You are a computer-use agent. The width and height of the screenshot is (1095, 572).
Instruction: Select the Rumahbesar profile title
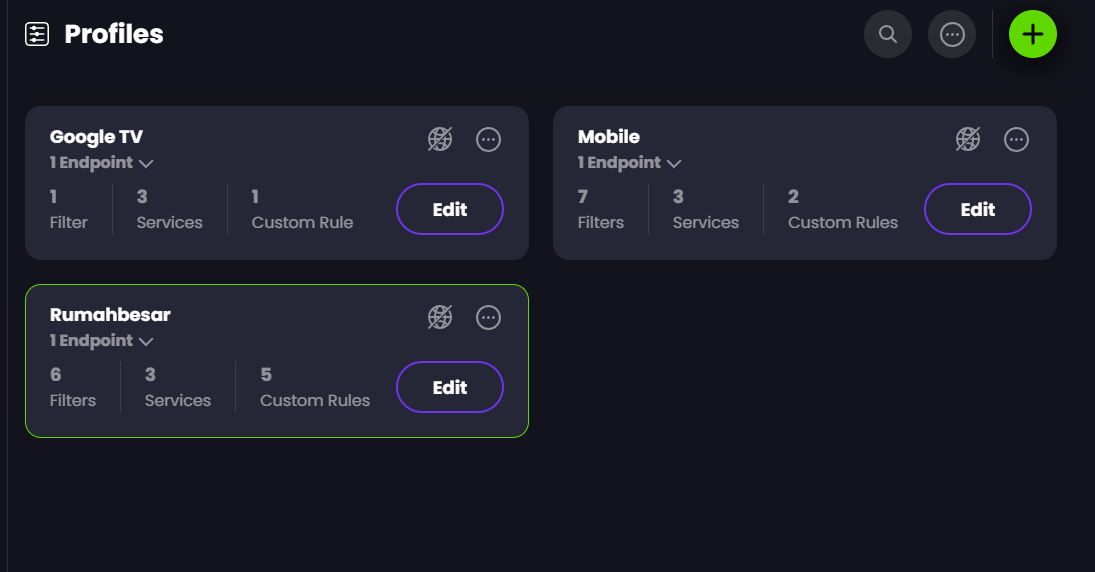point(110,315)
